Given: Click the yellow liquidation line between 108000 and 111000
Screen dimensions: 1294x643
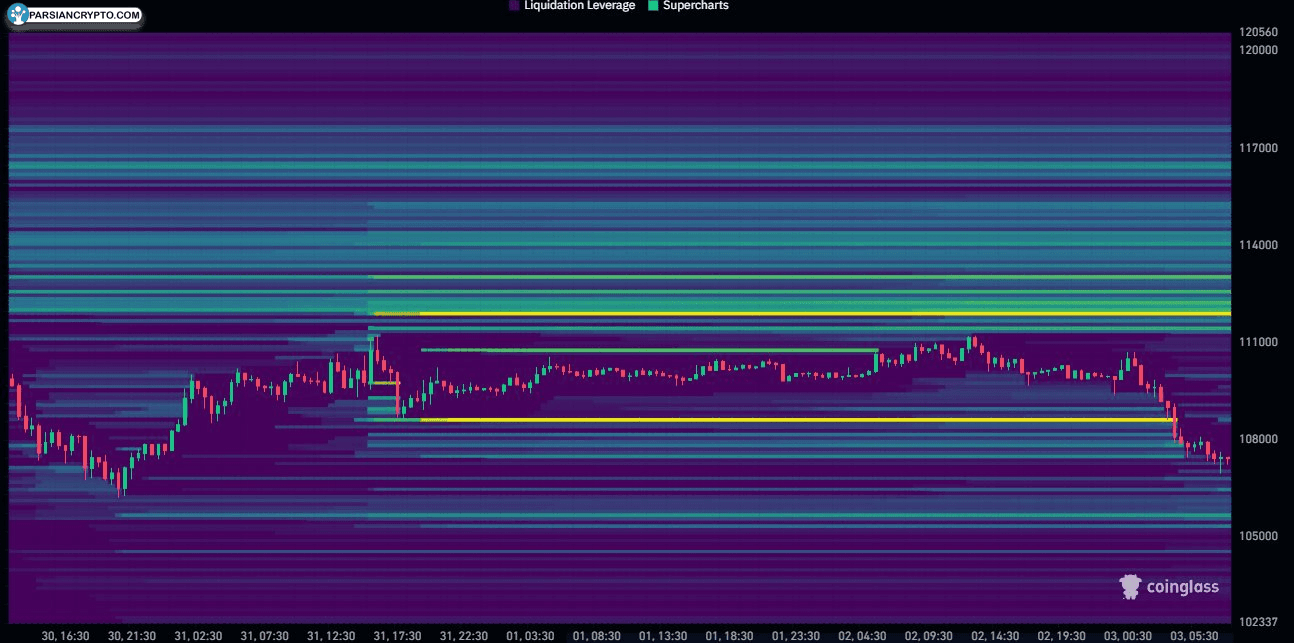Looking at the screenshot, I should point(800,420).
